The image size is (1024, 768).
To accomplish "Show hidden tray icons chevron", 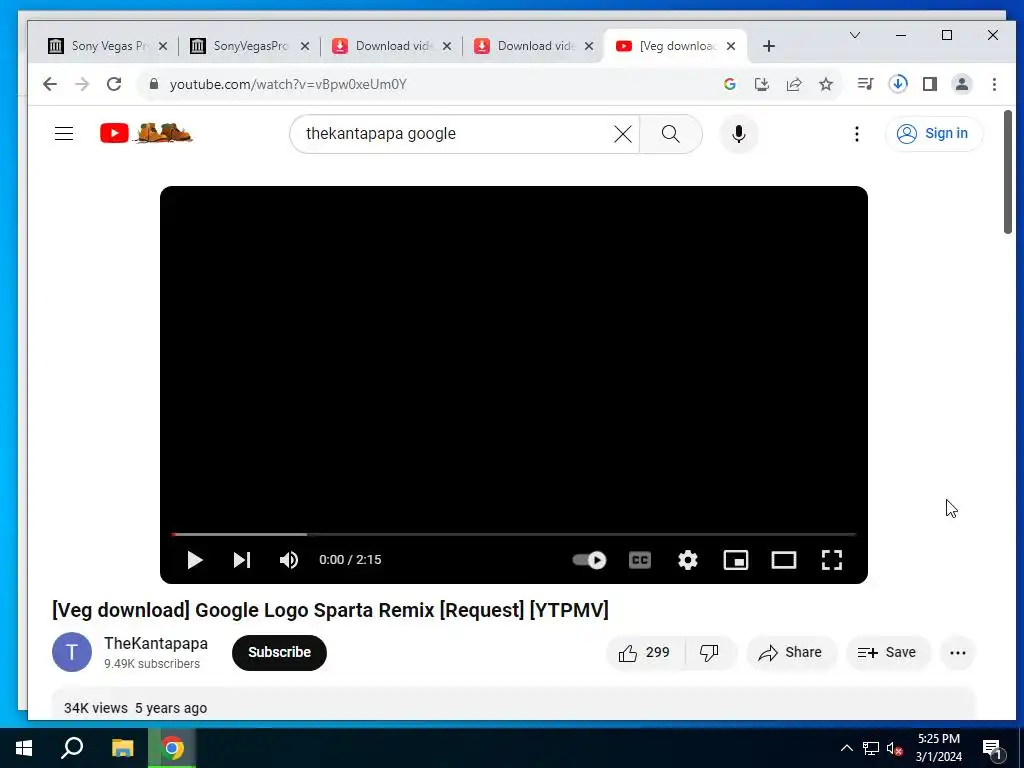I will (846, 748).
